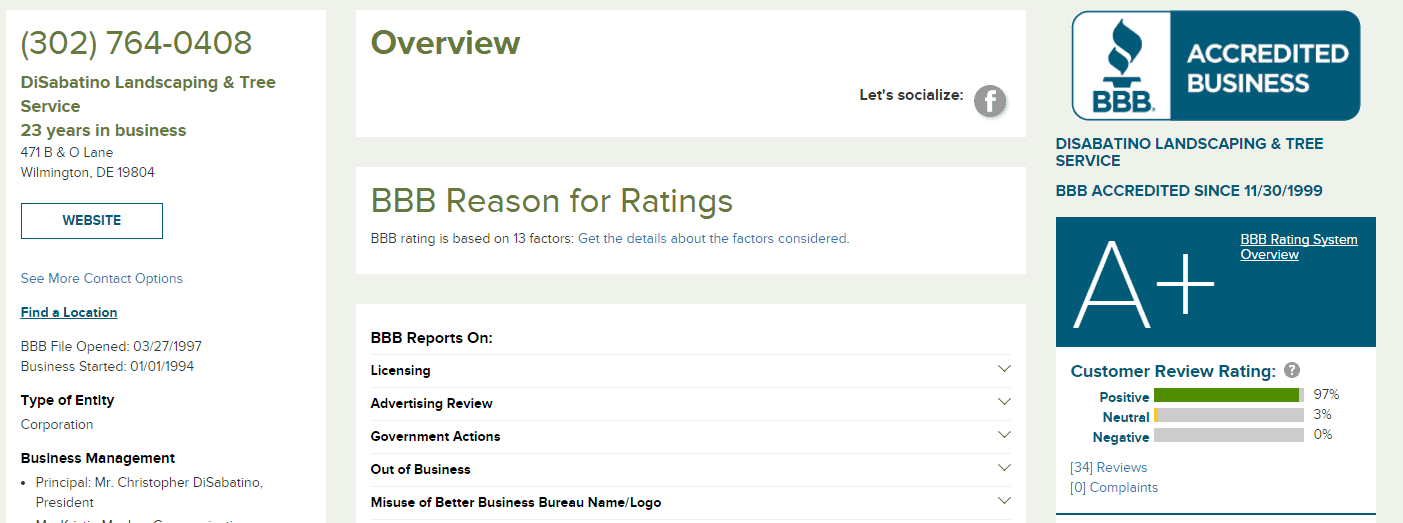Click the BBB Accredited Business seal
The image size is (1403, 523).
click(1216, 66)
